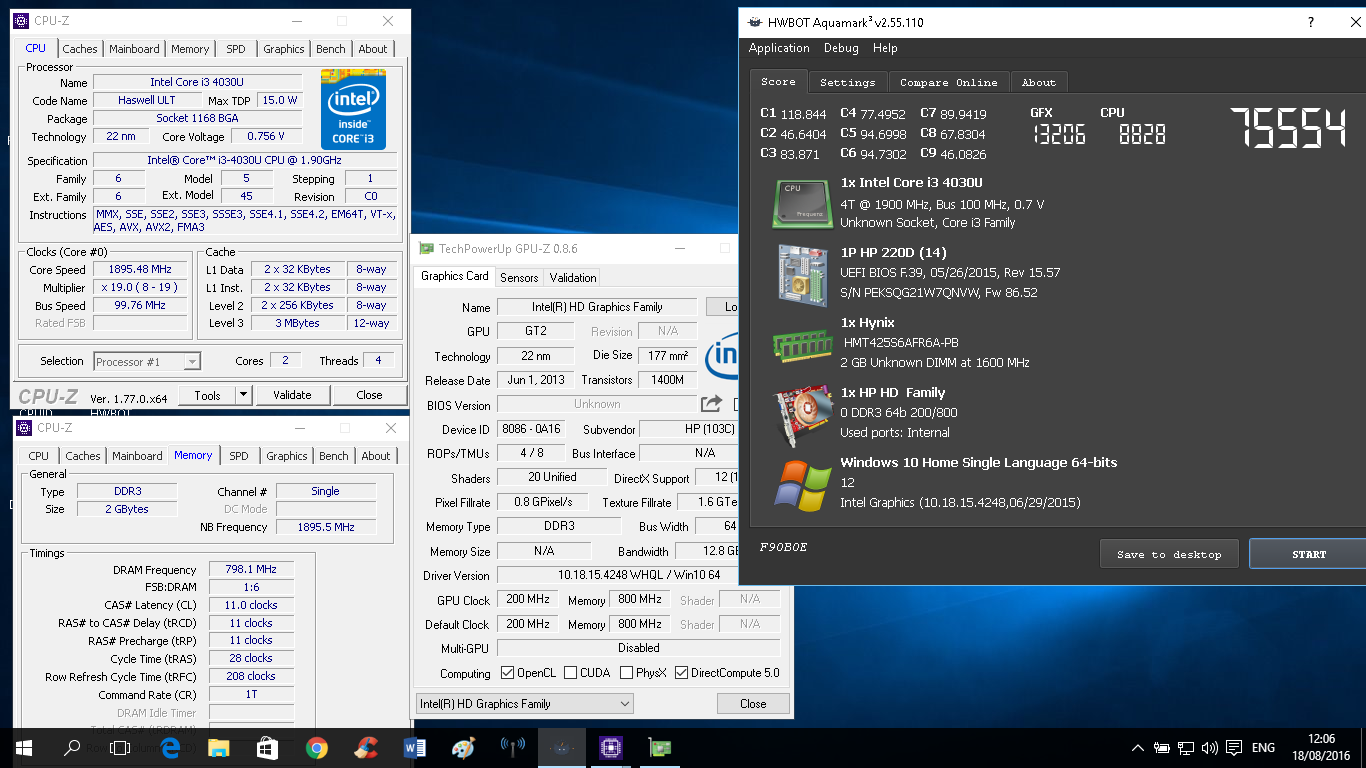Click the START button in Aquamark
The width and height of the screenshot is (1366, 768).
[x=1307, y=554]
